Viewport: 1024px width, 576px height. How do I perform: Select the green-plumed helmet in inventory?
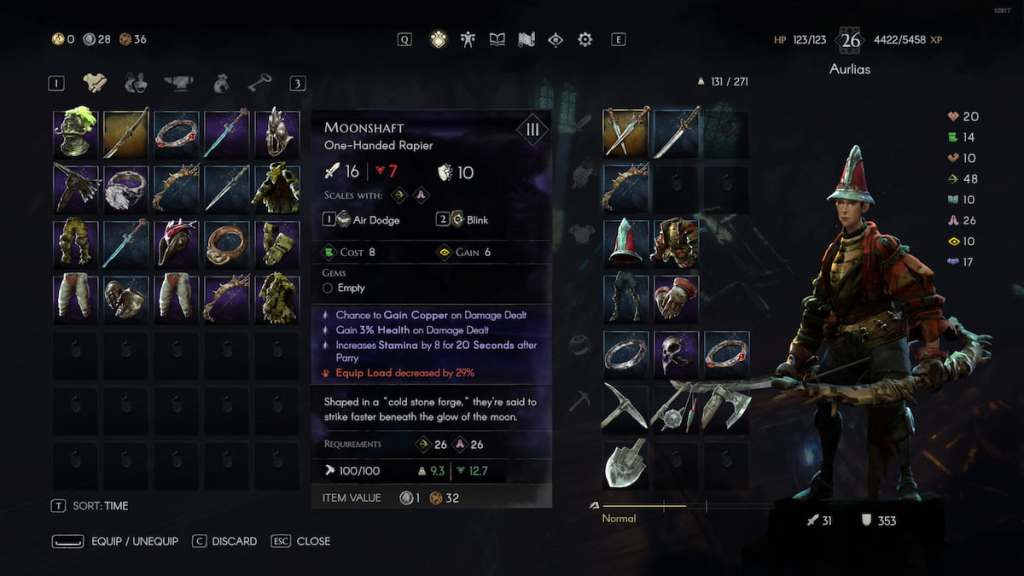pyautogui.click(x=76, y=133)
